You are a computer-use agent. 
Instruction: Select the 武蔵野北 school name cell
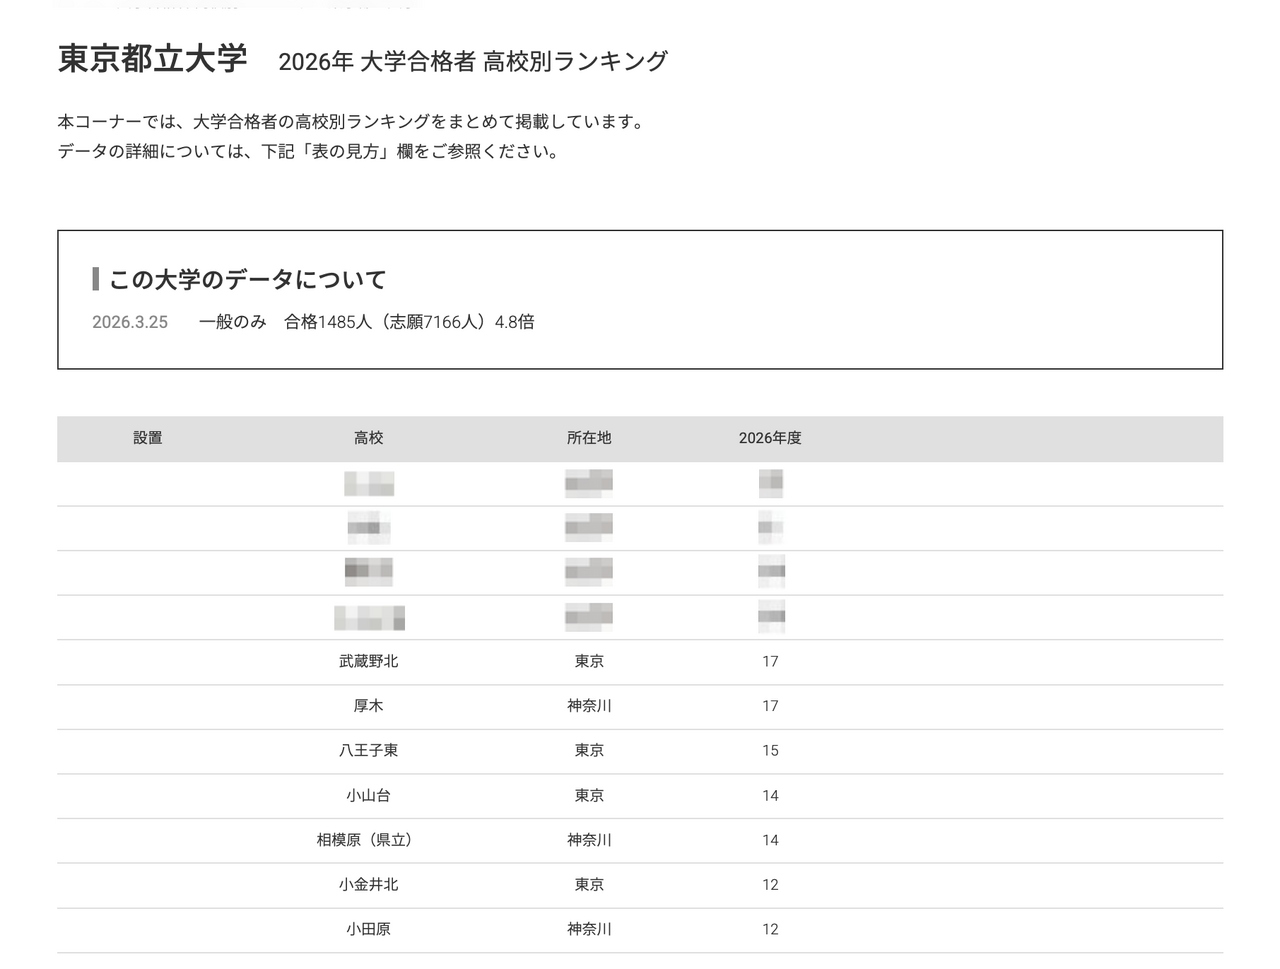pyautogui.click(x=369, y=661)
